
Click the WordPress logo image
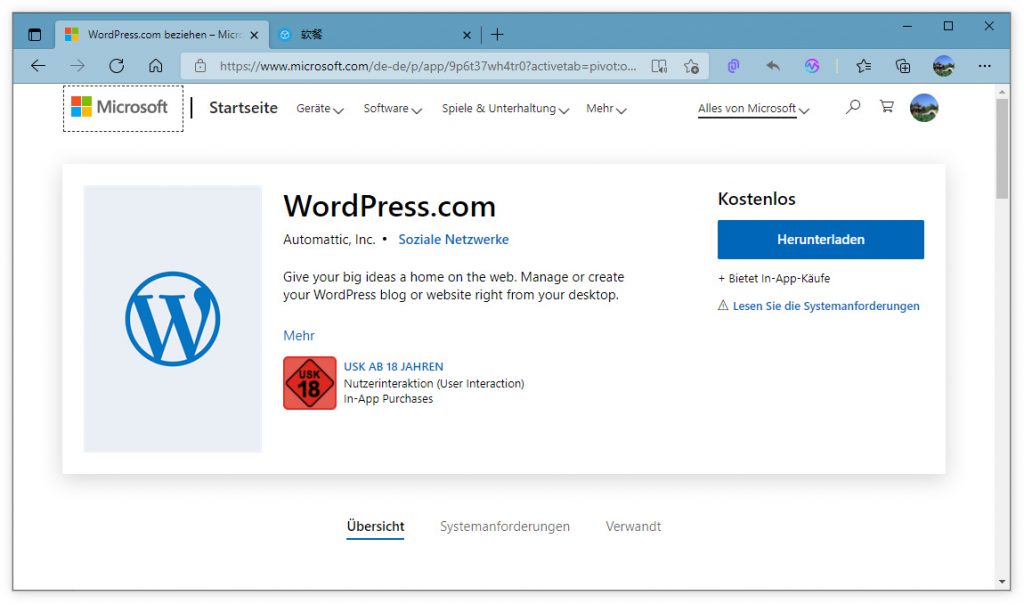point(172,317)
